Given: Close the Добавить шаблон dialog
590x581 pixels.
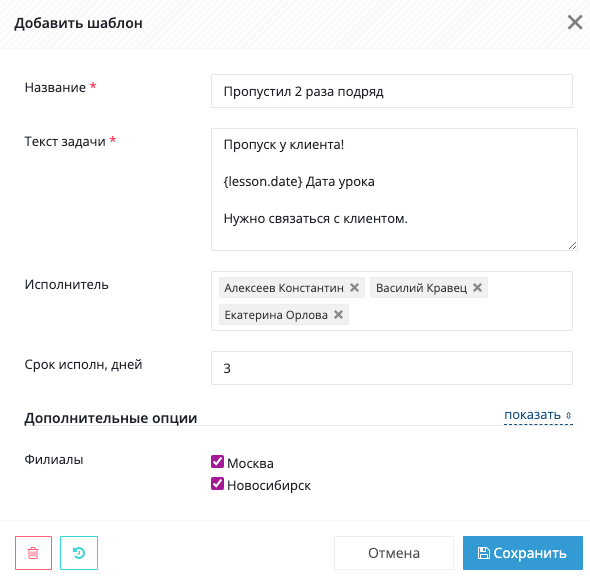Looking at the screenshot, I should tap(575, 23).
